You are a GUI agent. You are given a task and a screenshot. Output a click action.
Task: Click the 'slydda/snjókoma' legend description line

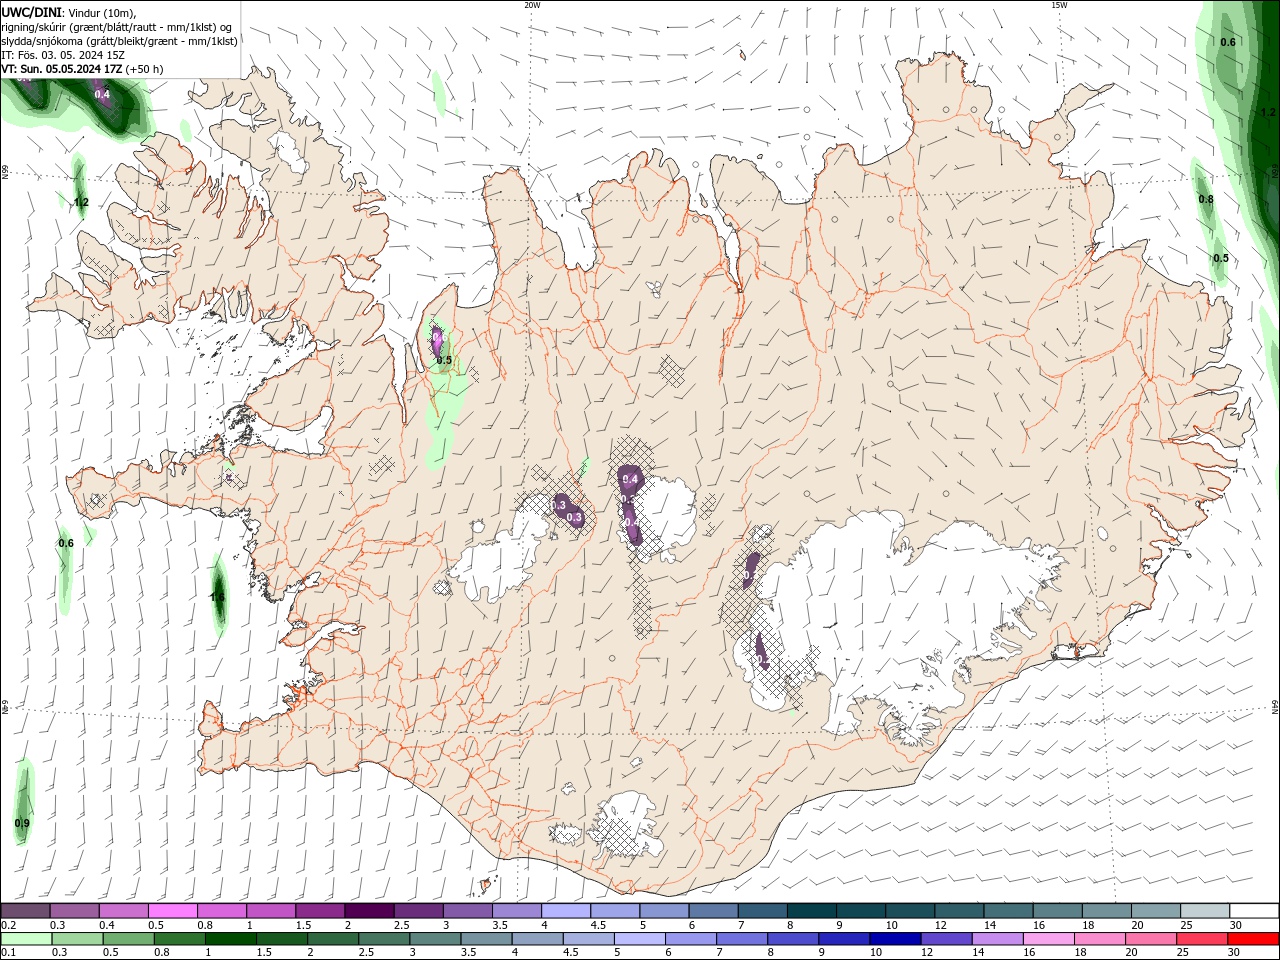pyautogui.click(x=119, y=41)
